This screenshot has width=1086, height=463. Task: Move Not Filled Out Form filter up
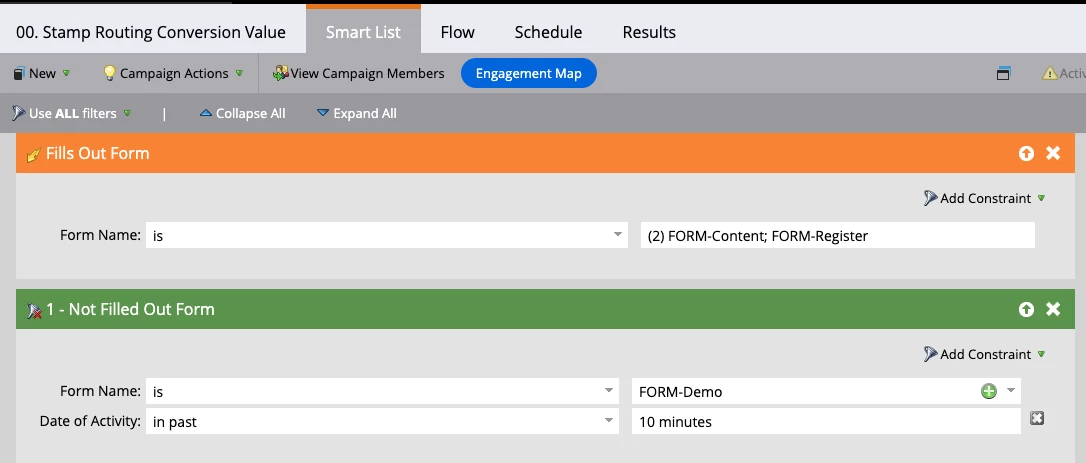(x=1026, y=309)
